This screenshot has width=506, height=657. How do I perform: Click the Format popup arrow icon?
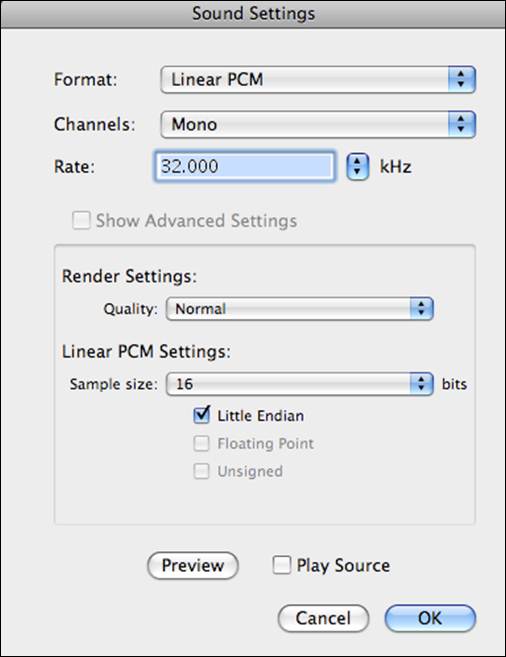(462, 79)
